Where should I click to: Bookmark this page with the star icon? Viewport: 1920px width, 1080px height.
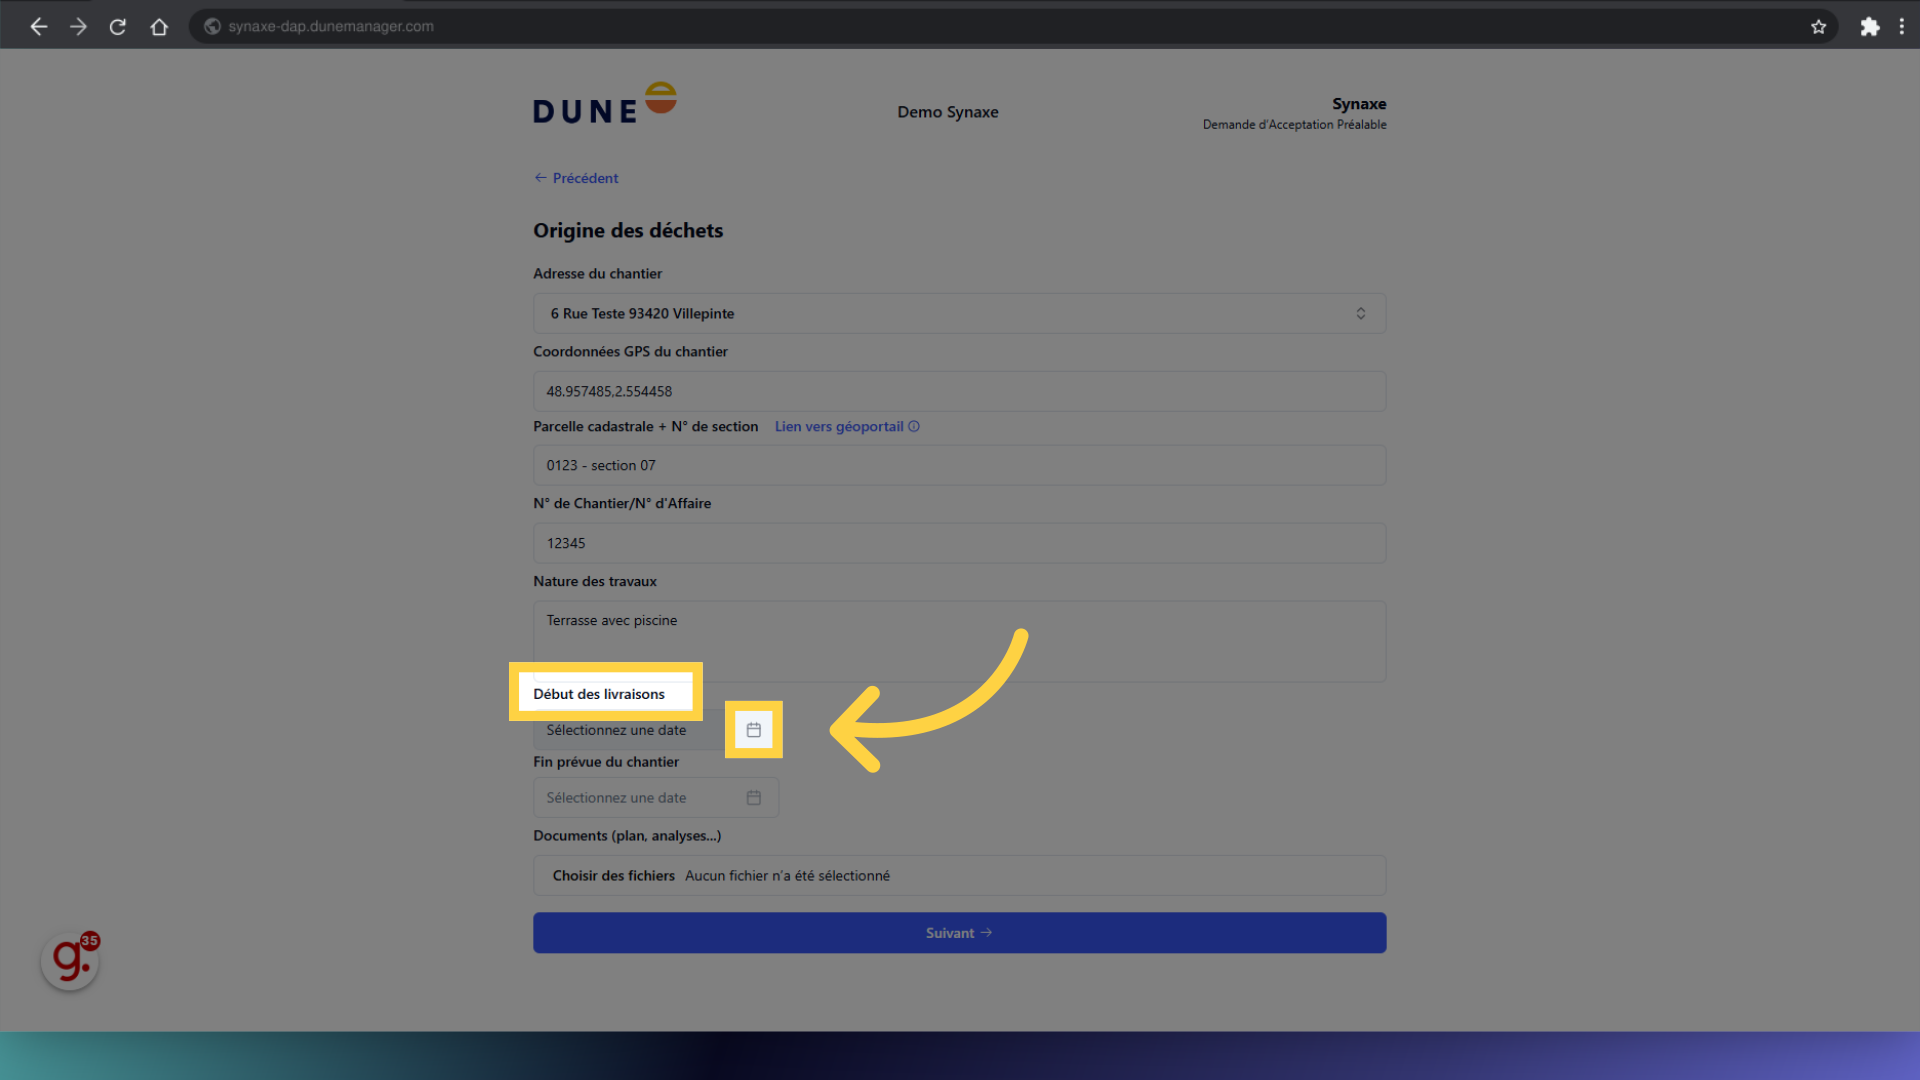point(1819,26)
